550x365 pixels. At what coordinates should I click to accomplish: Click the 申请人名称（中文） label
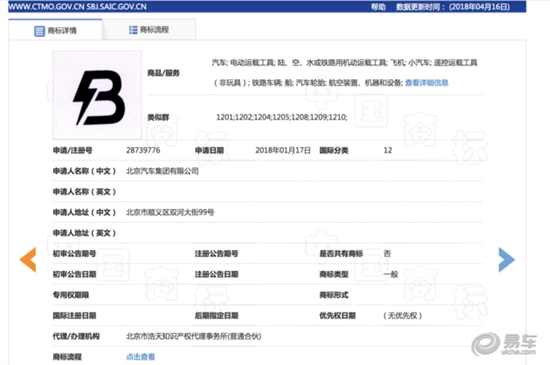85,171
